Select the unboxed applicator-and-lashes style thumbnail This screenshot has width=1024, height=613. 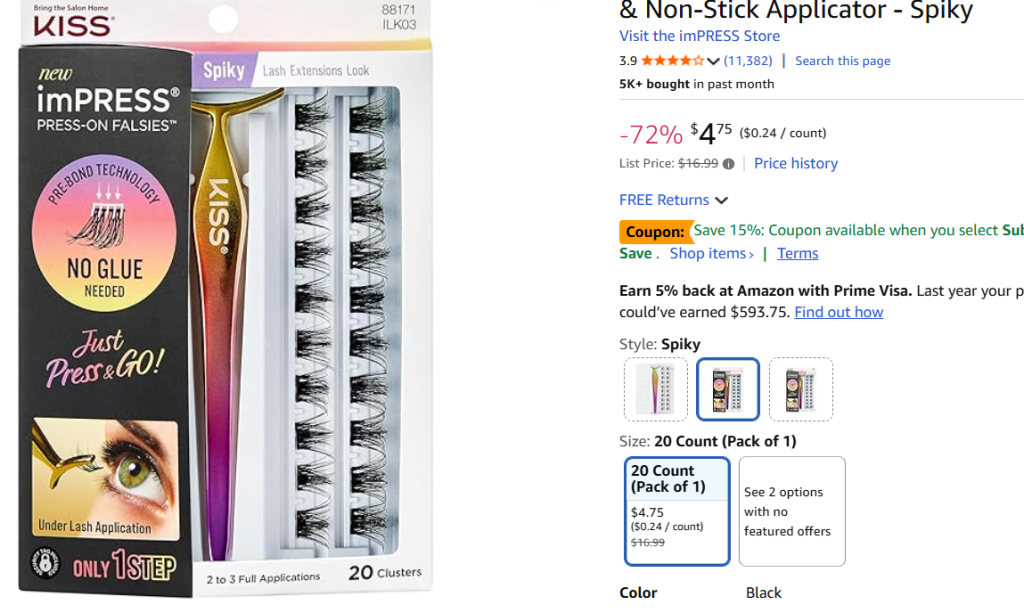click(656, 390)
